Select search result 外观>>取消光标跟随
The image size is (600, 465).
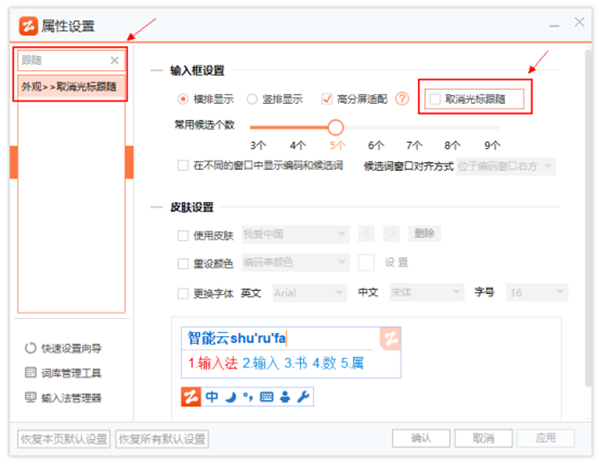point(71,87)
